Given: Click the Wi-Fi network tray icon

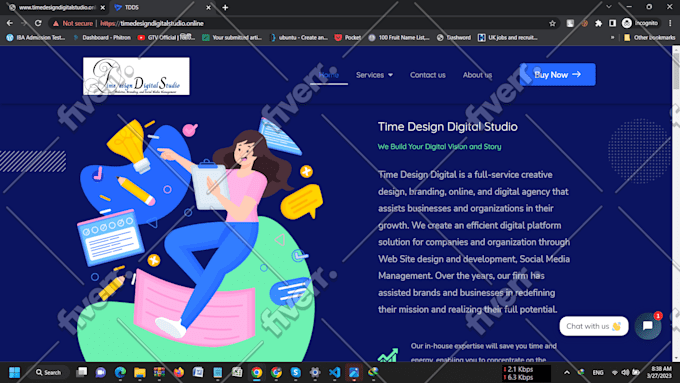Looking at the screenshot, I should point(615,373).
